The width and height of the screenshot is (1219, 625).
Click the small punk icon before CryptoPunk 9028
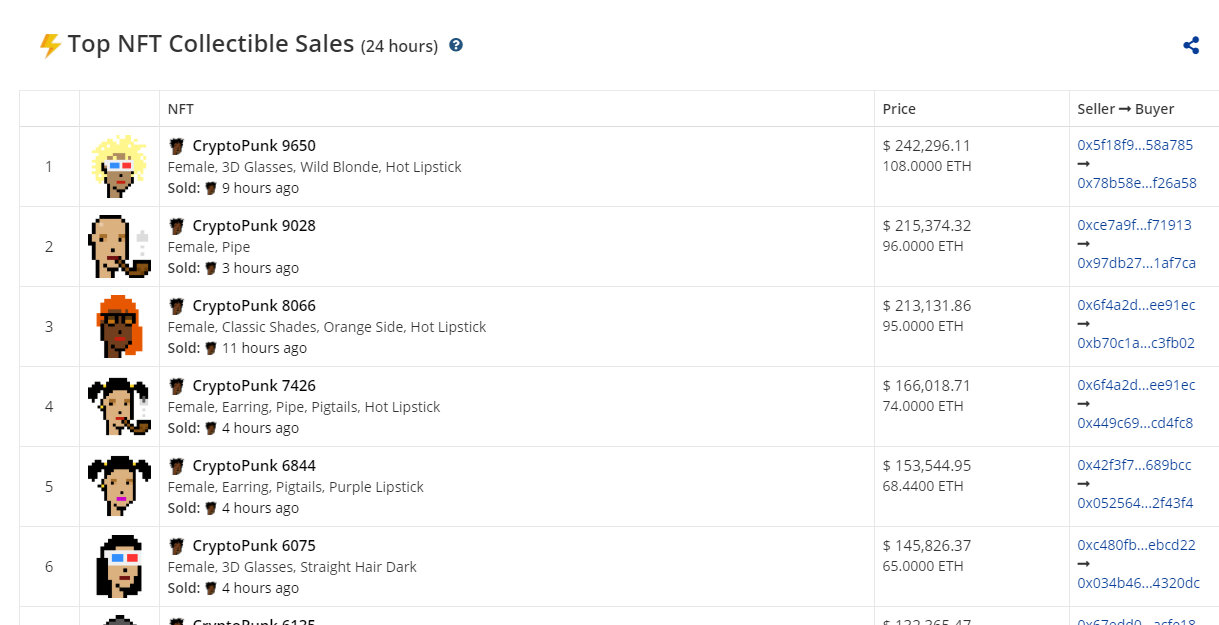coord(177,226)
